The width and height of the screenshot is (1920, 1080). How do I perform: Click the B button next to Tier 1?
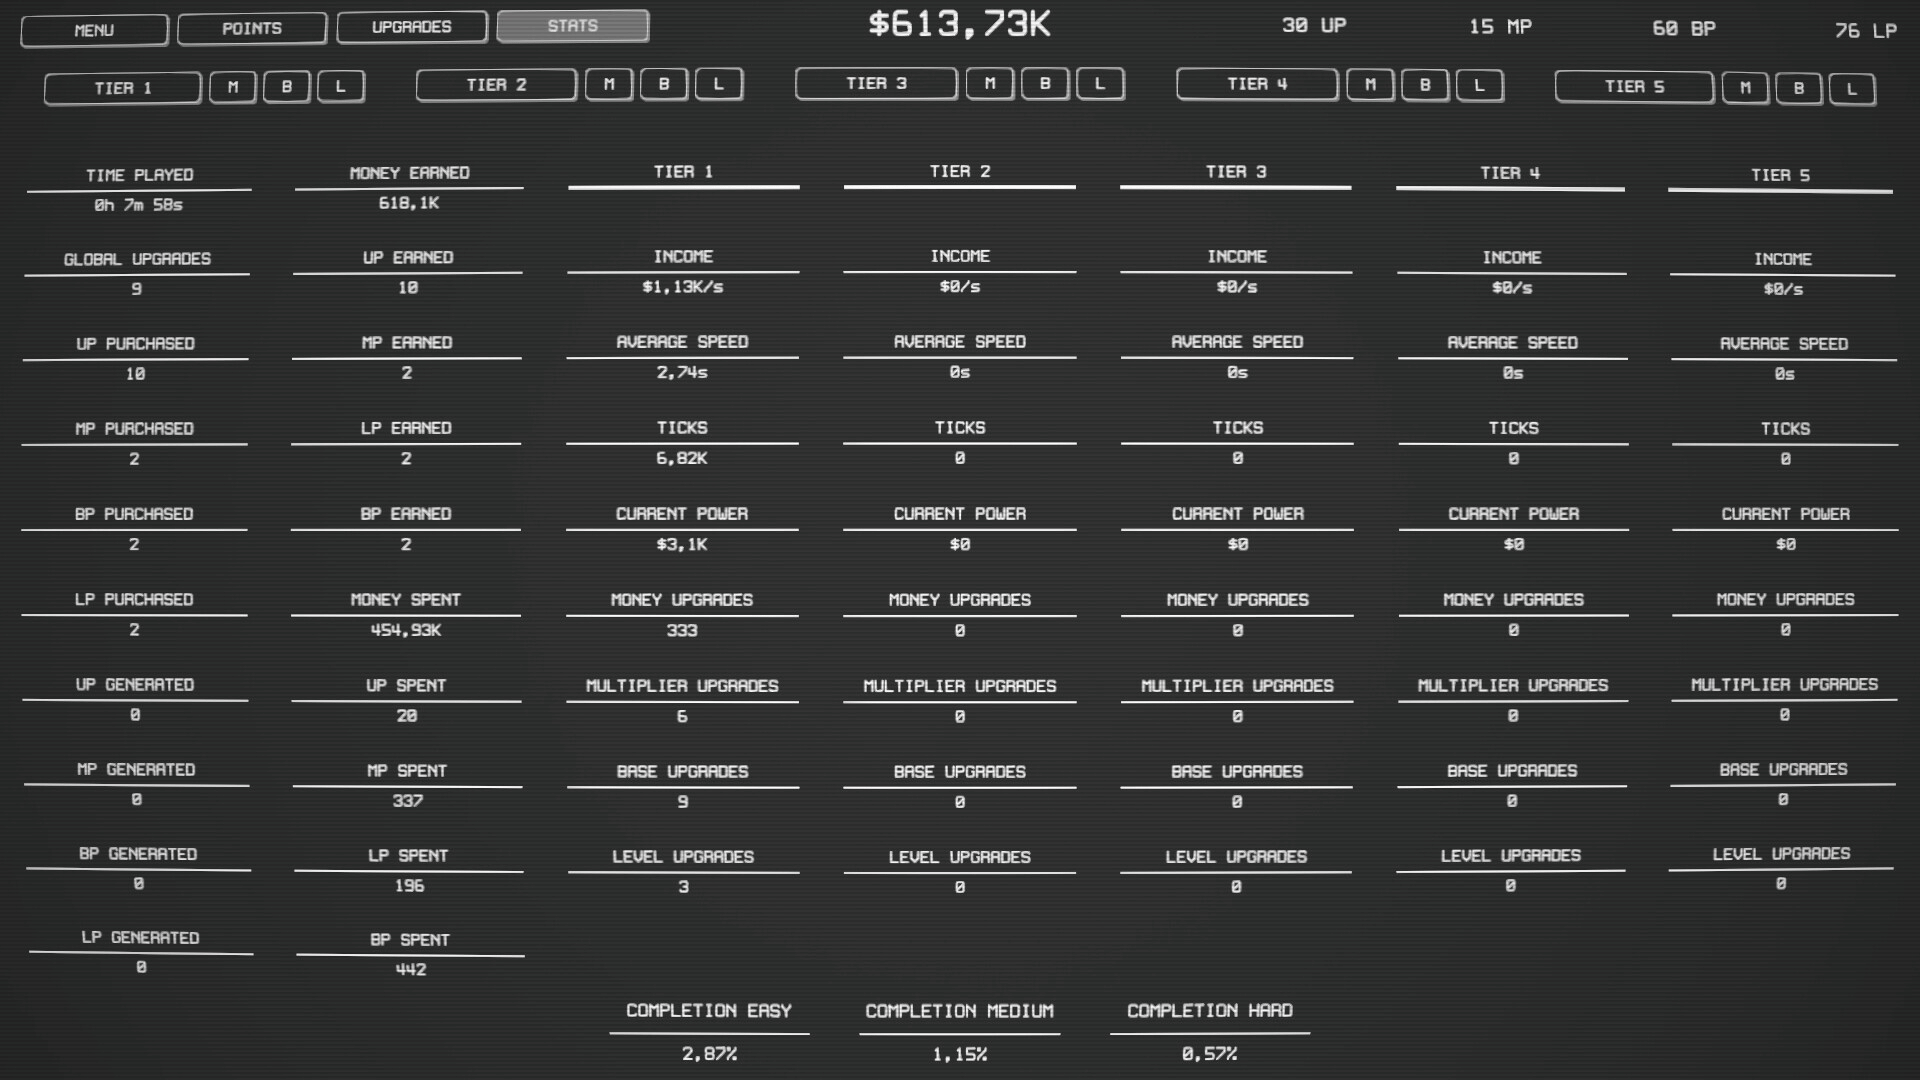click(x=287, y=87)
